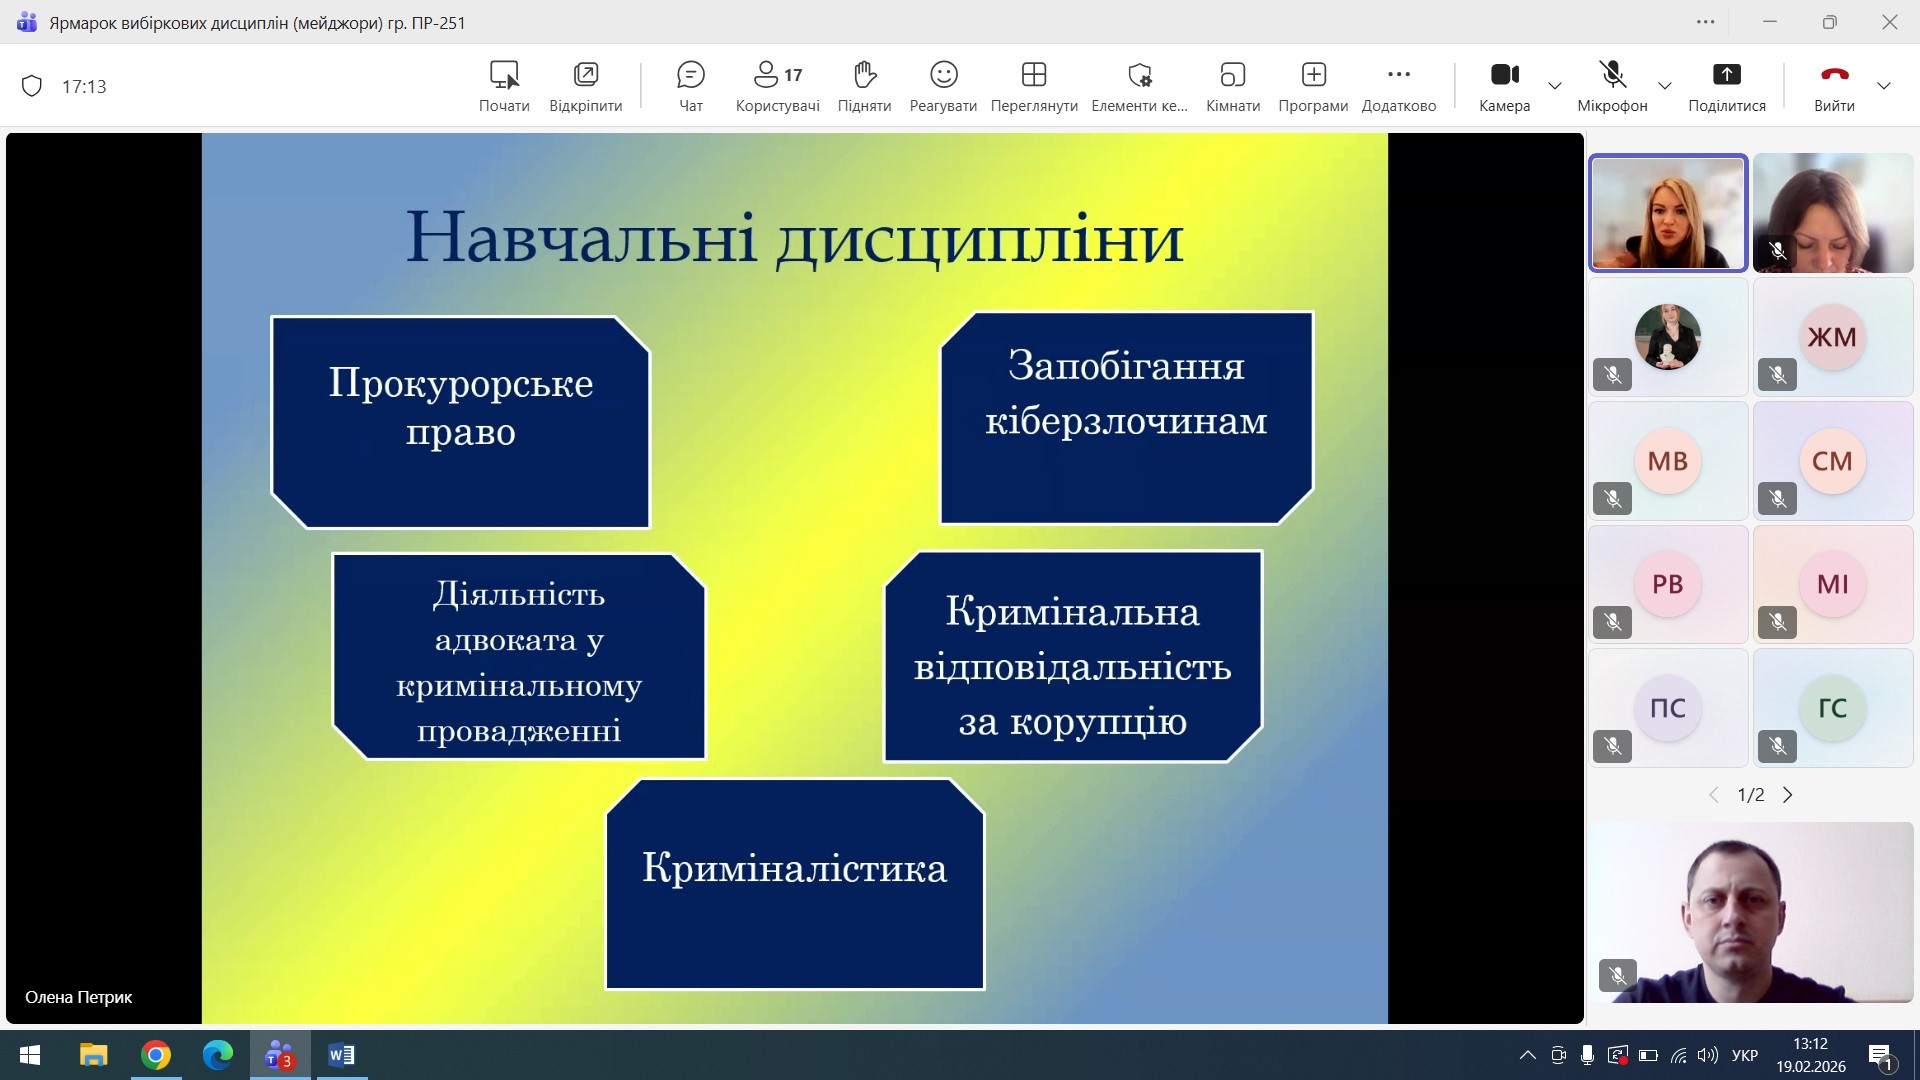Open the Чат (Chat) panel
The height and width of the screenshot is (1080, 1920).
click(x=690, y=85)
